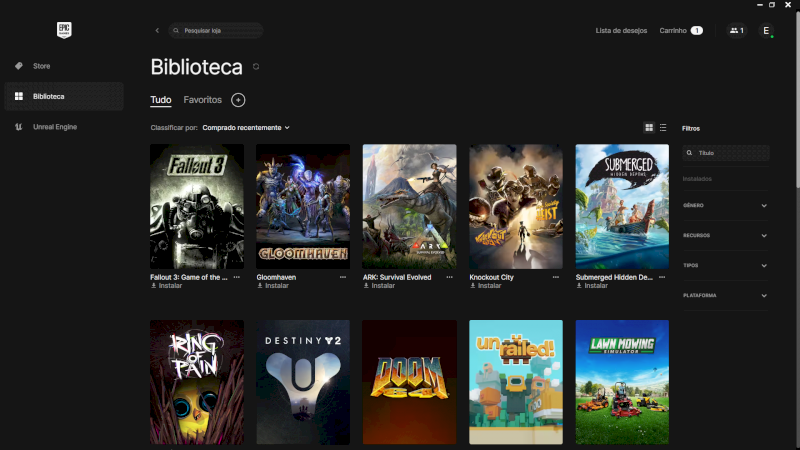
Task: Click the search magnifier icon in store bar
Action: coord(176,31)
